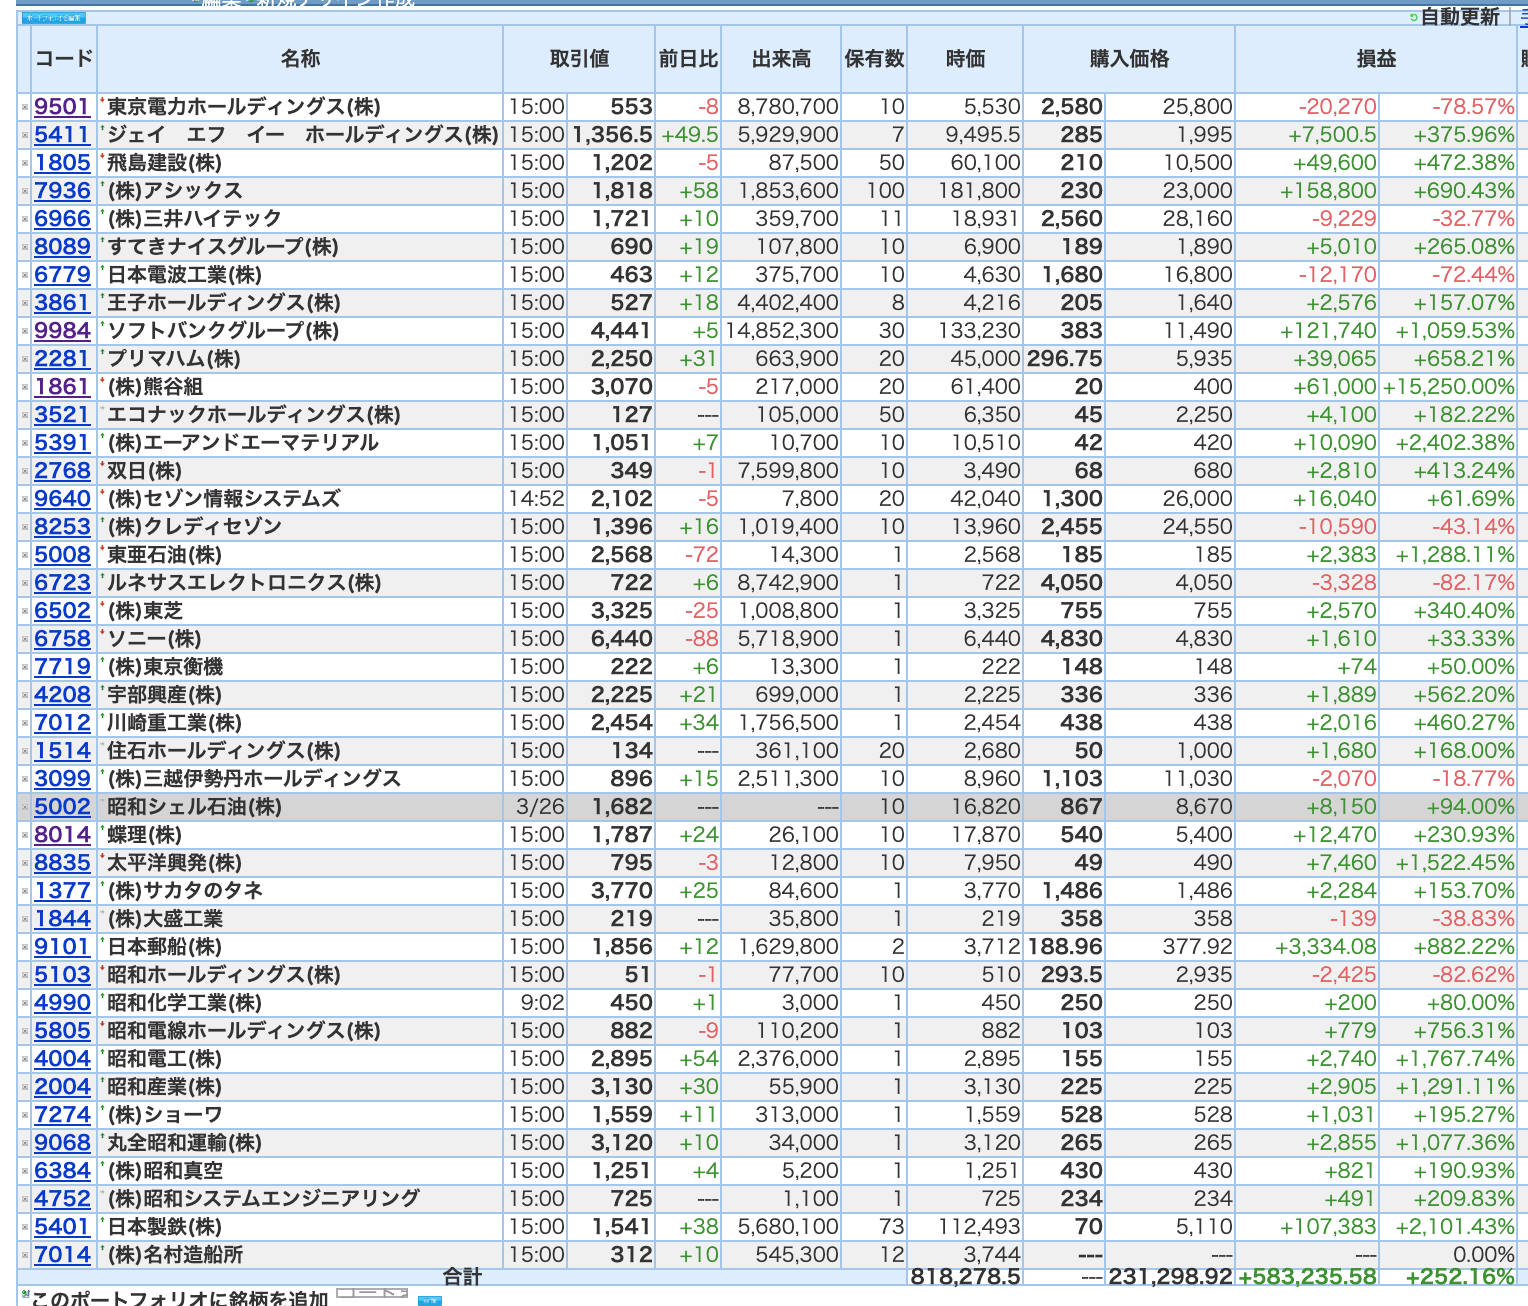1528x1306 pixels.
Task: Click the small icon beside code 1861
Action: pyautogui.click(x=25, y=387)
